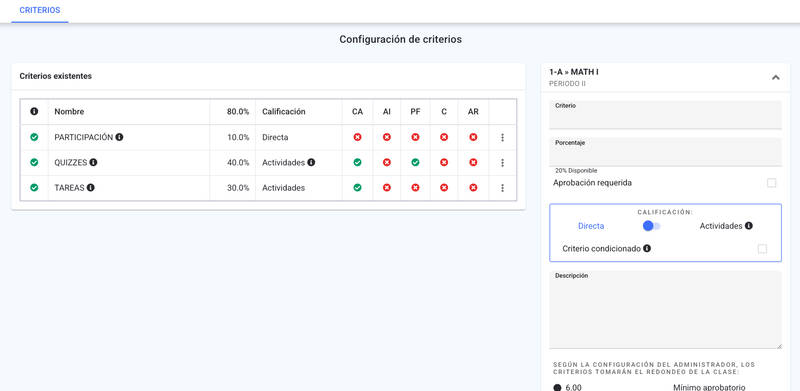The image size is (800, 391).
Task: Click the CA green check in QUIZZES row
Action: 358,162
